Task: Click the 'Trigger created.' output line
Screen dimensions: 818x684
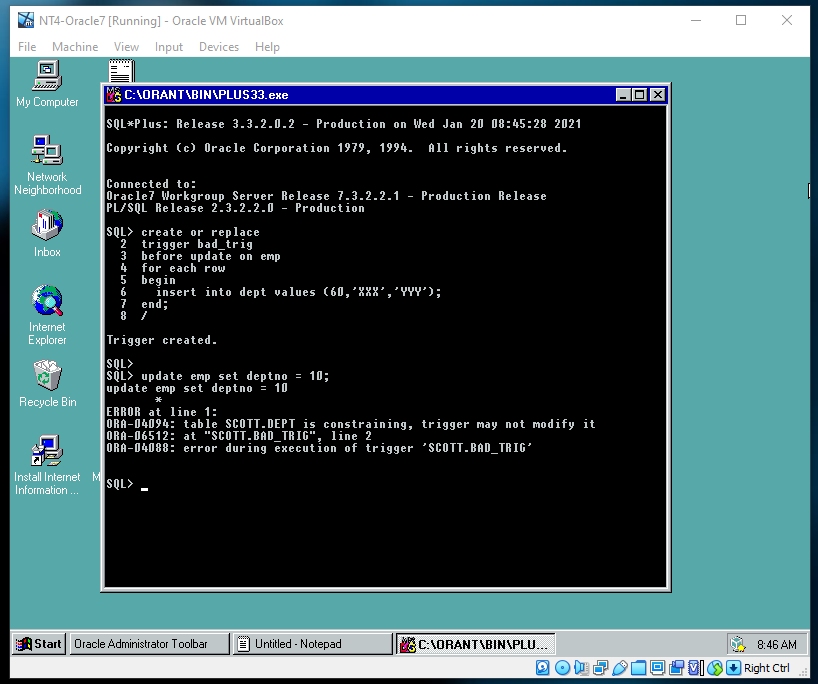Action: (x=162, y=340)
